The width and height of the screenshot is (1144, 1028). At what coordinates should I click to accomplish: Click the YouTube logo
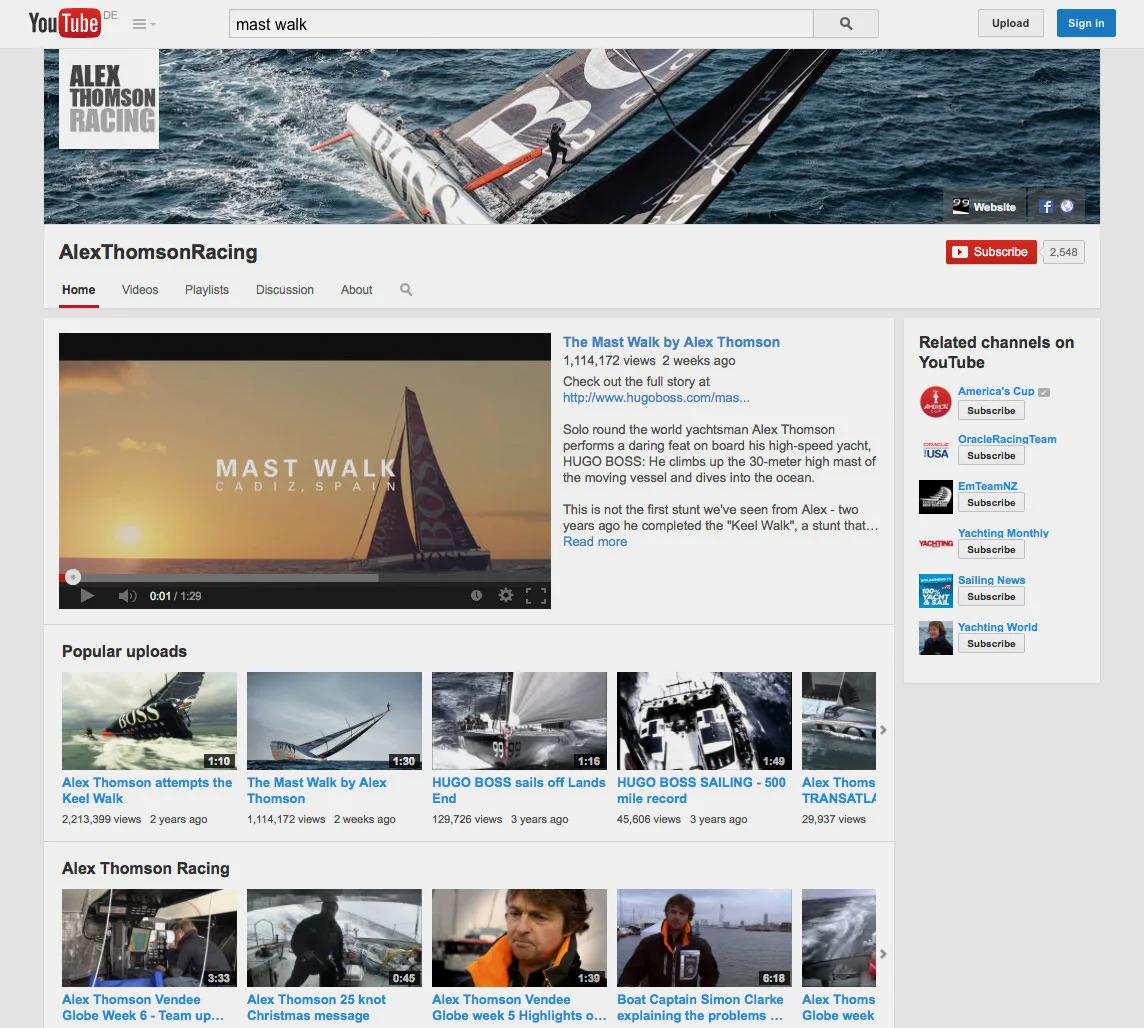click(64, 23)
